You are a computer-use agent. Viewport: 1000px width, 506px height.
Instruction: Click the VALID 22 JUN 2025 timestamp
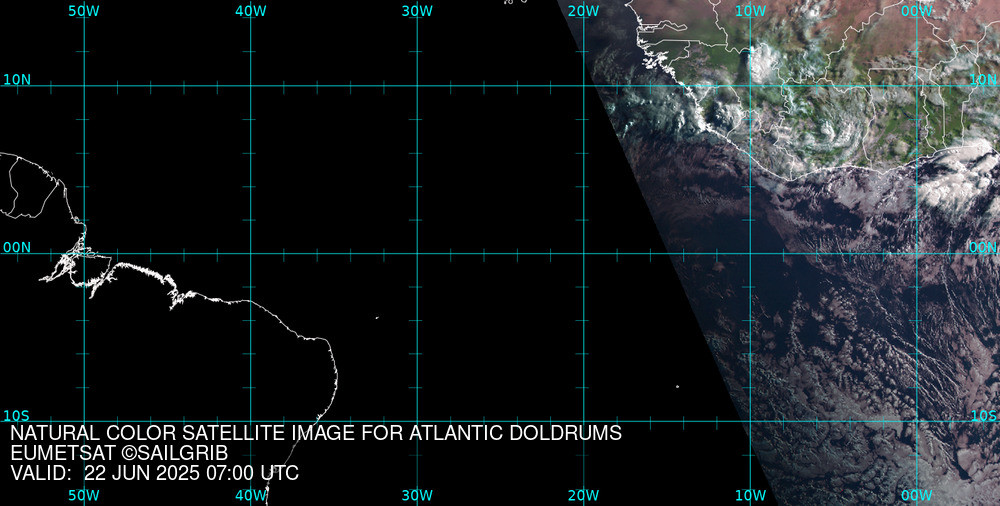154,473
